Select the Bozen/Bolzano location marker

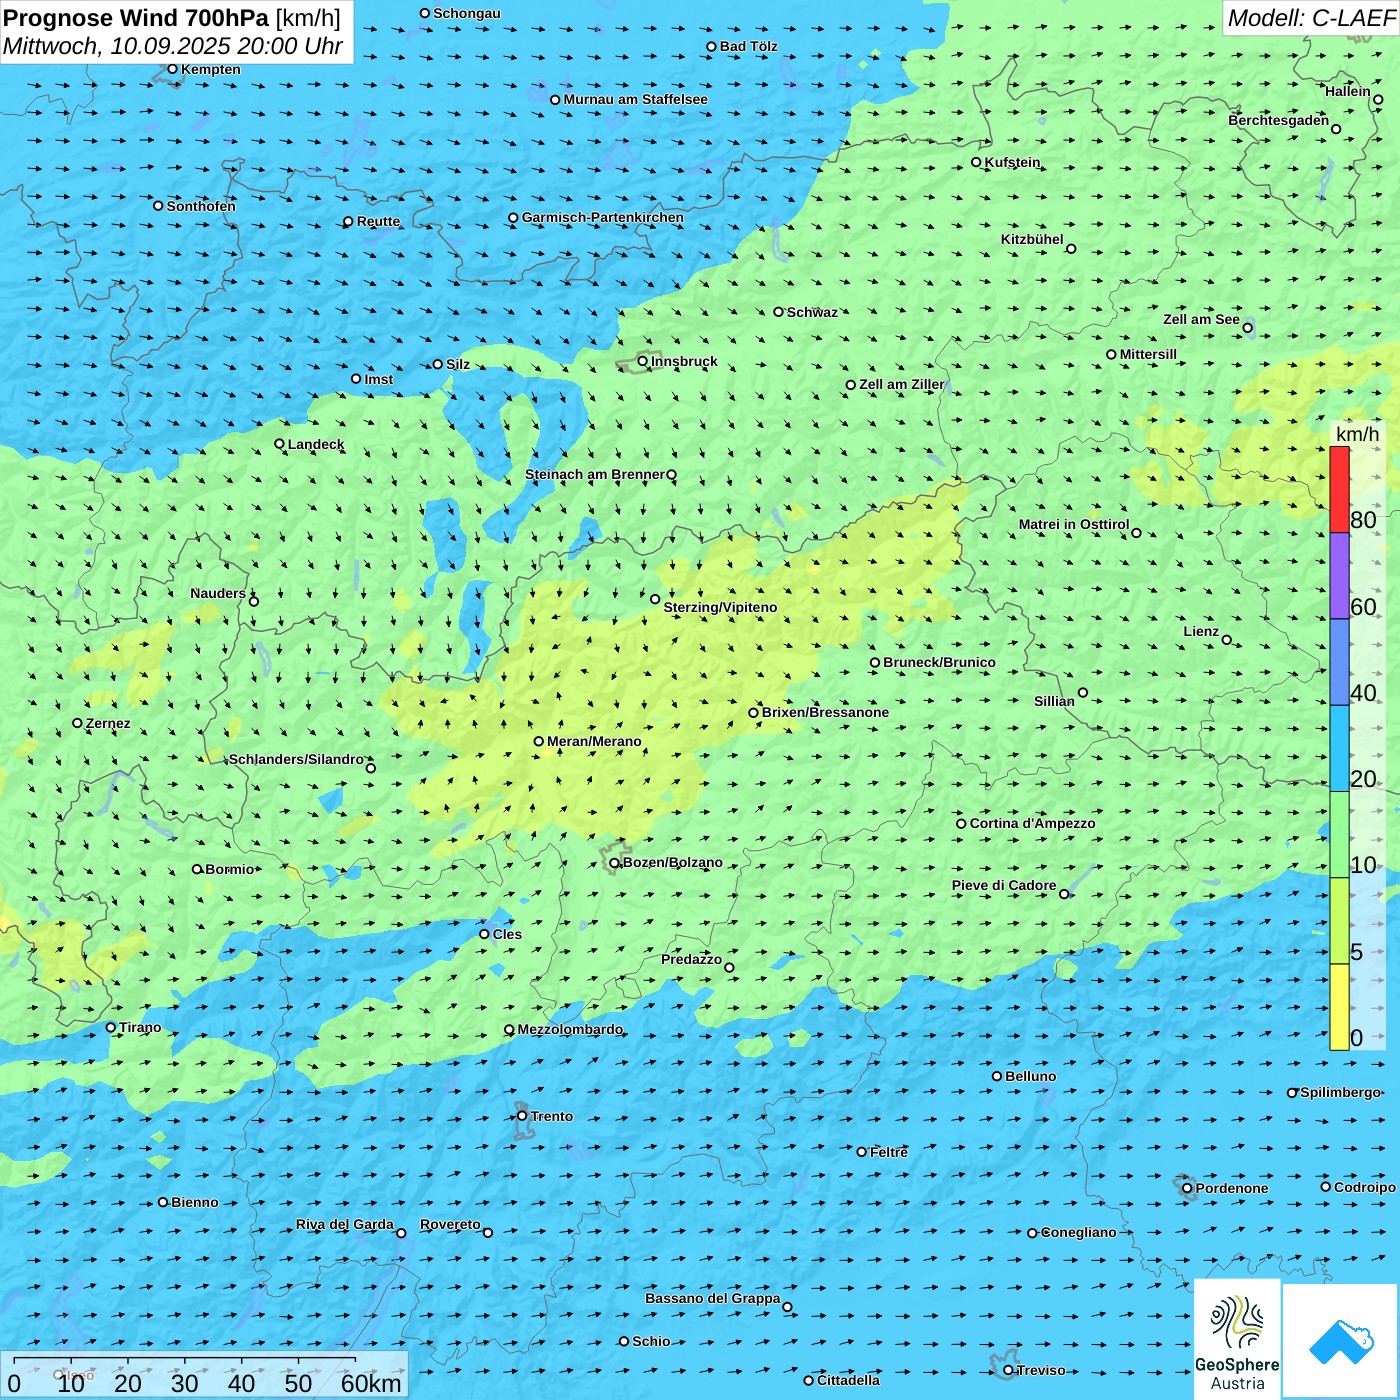point(614,863)
